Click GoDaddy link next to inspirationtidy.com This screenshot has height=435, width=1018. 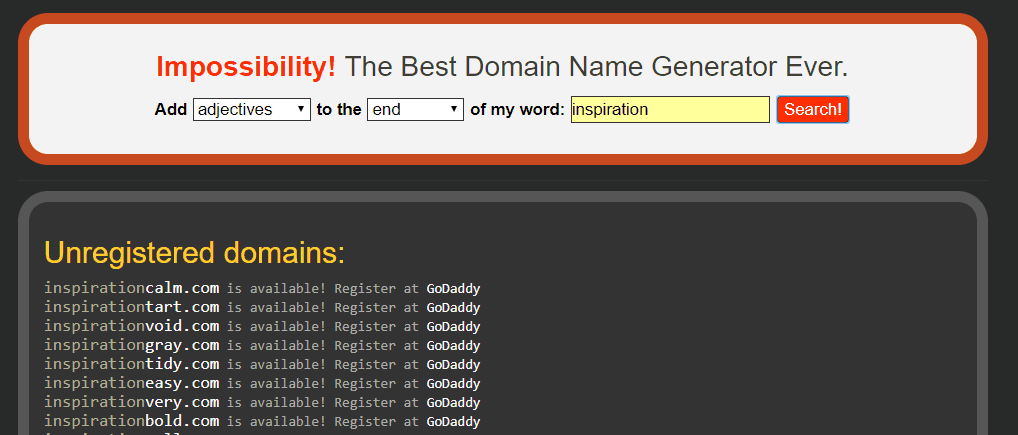coord(453,364)
